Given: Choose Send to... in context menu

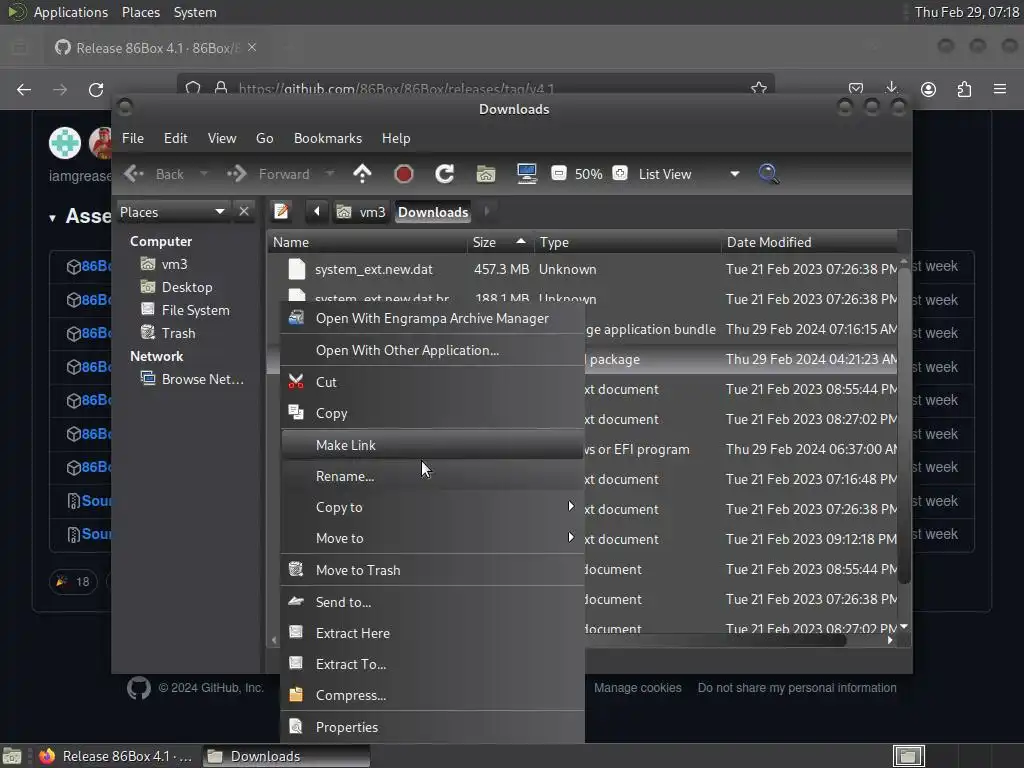Looking at the screenshot, I should point(432,602).
